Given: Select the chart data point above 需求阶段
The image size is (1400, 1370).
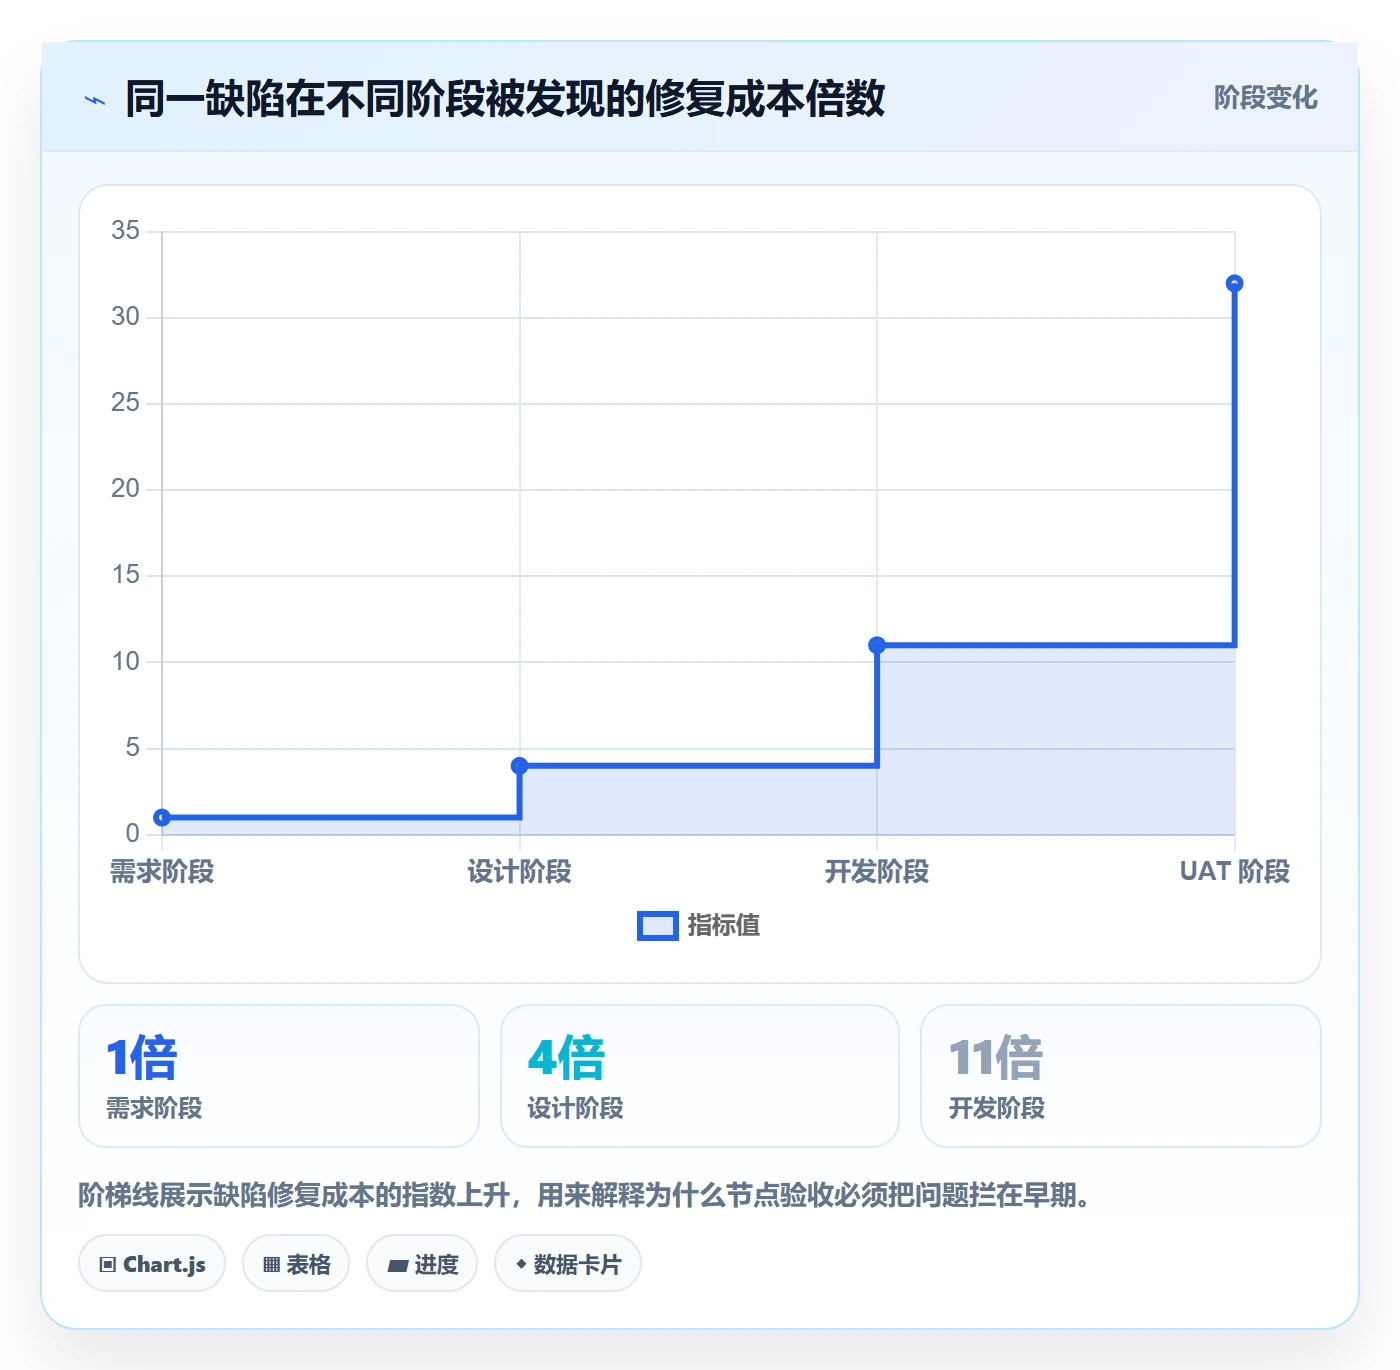Looking at the screenshot, I should point(162,818).
